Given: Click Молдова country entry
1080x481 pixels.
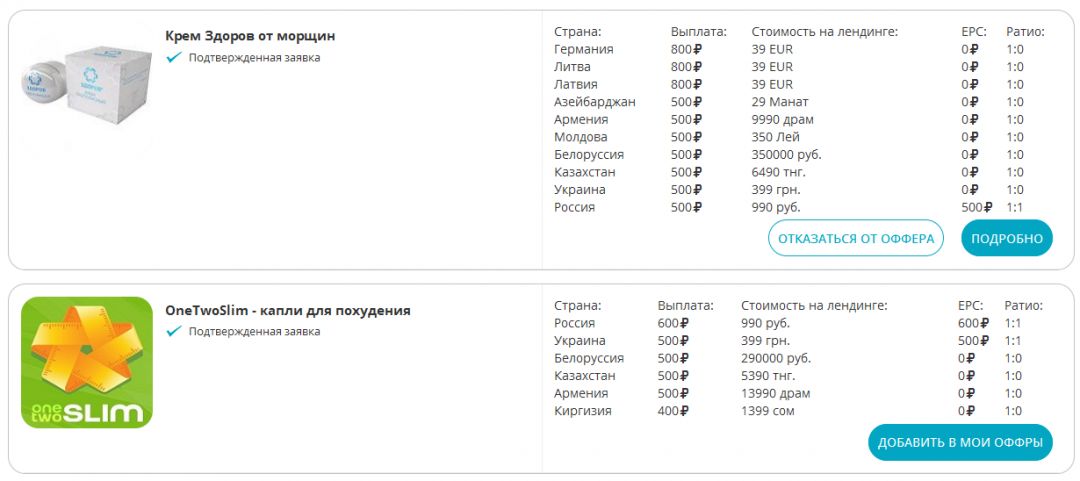Looking at the screenshot, I should tap(581, 137).
